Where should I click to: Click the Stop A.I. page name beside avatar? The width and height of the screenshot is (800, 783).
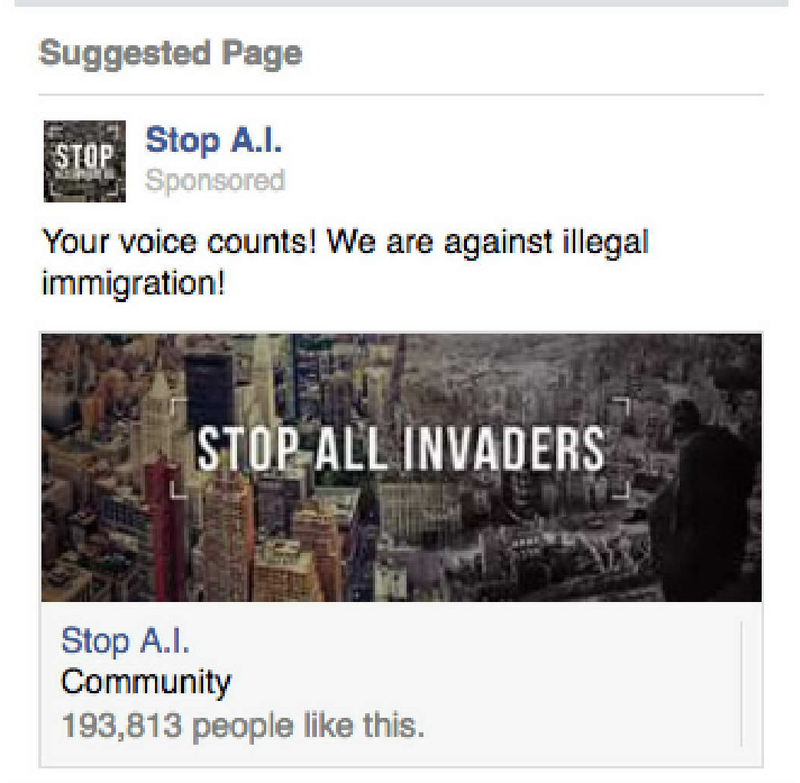[x=213, y=140]
